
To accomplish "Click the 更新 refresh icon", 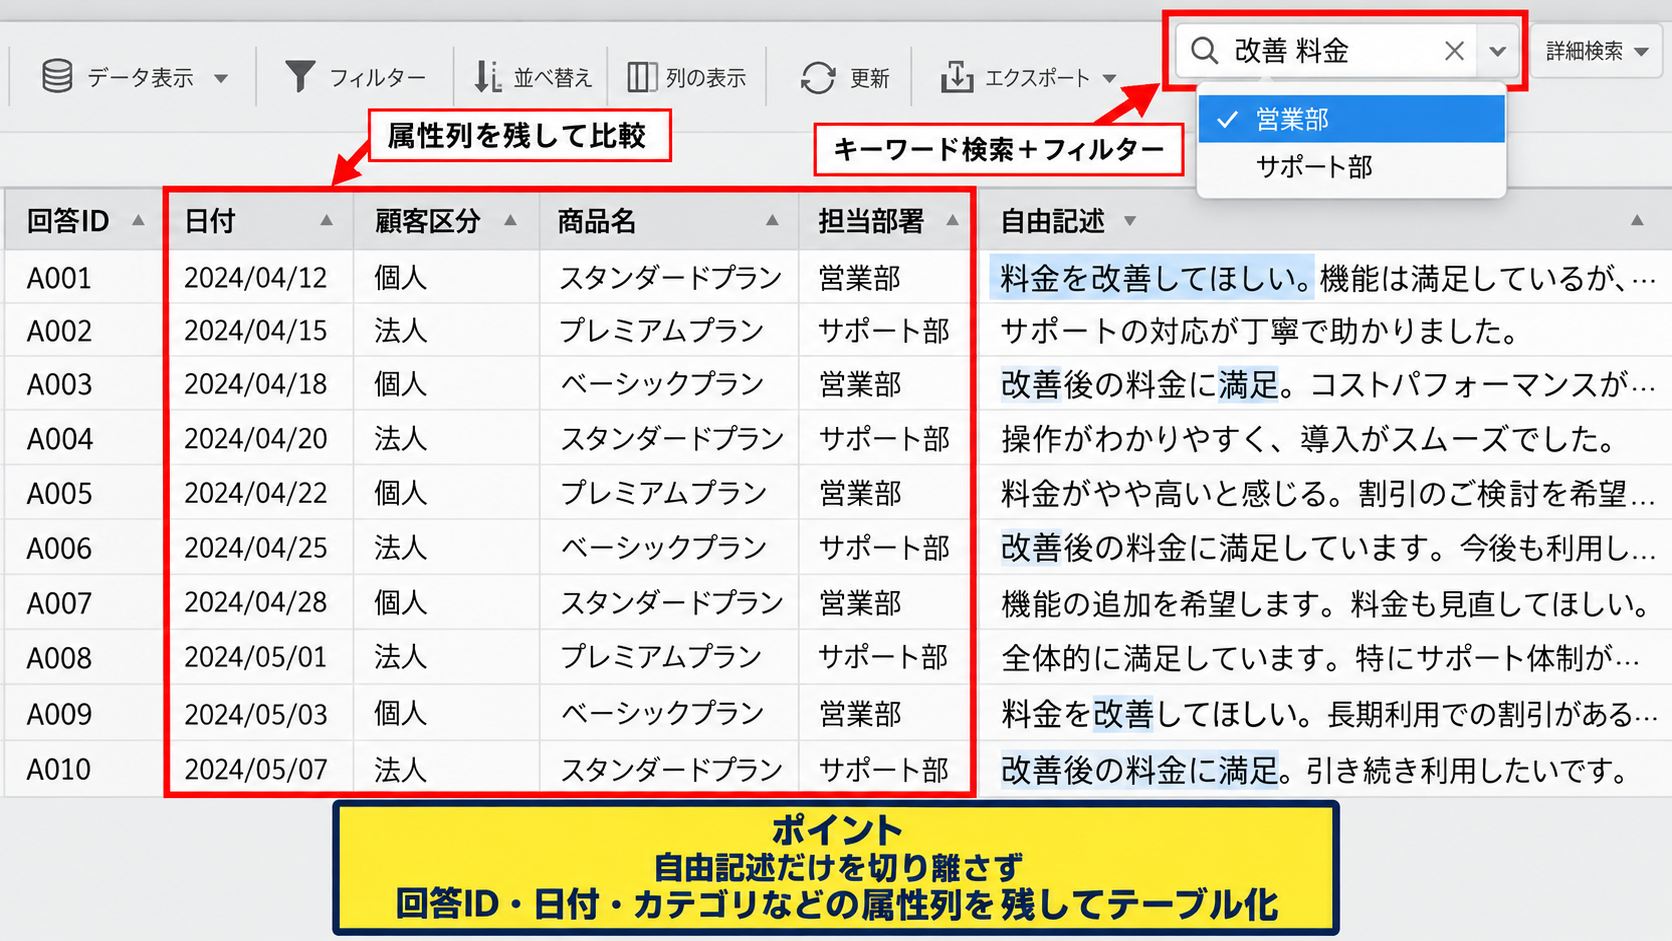I will (818, 77).
